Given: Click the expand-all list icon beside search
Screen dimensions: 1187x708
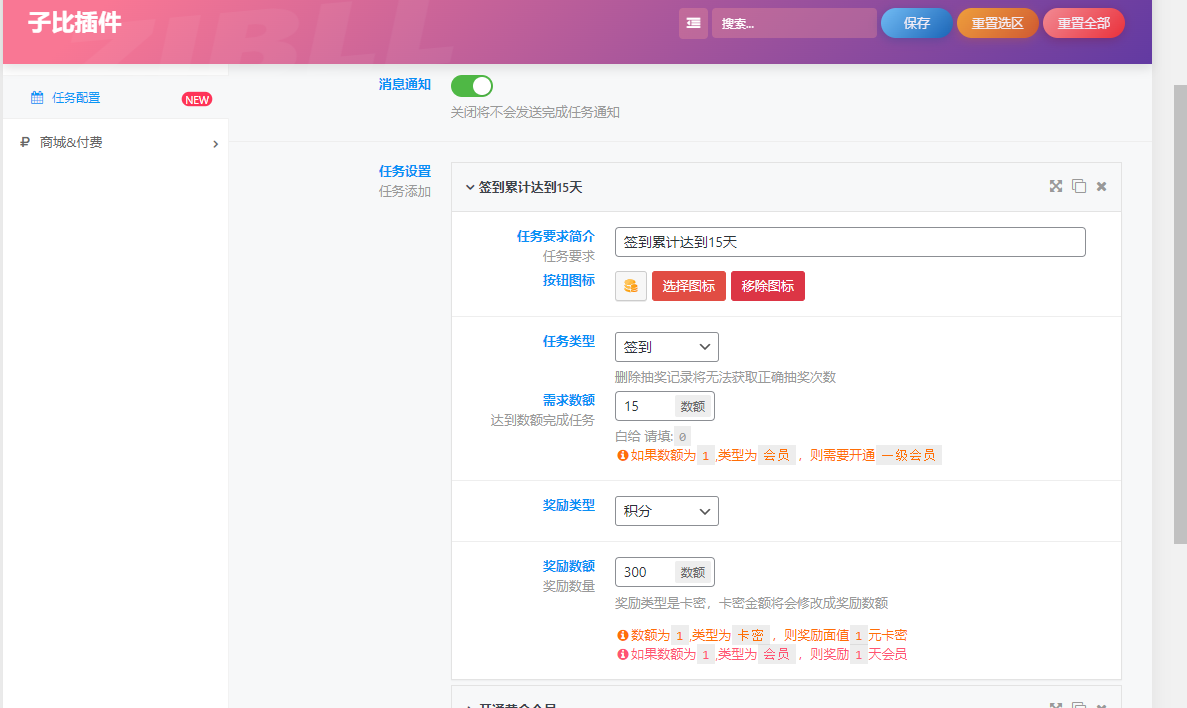Looking at the screenshot, I should pyautogui.click(x=693, y=23).
